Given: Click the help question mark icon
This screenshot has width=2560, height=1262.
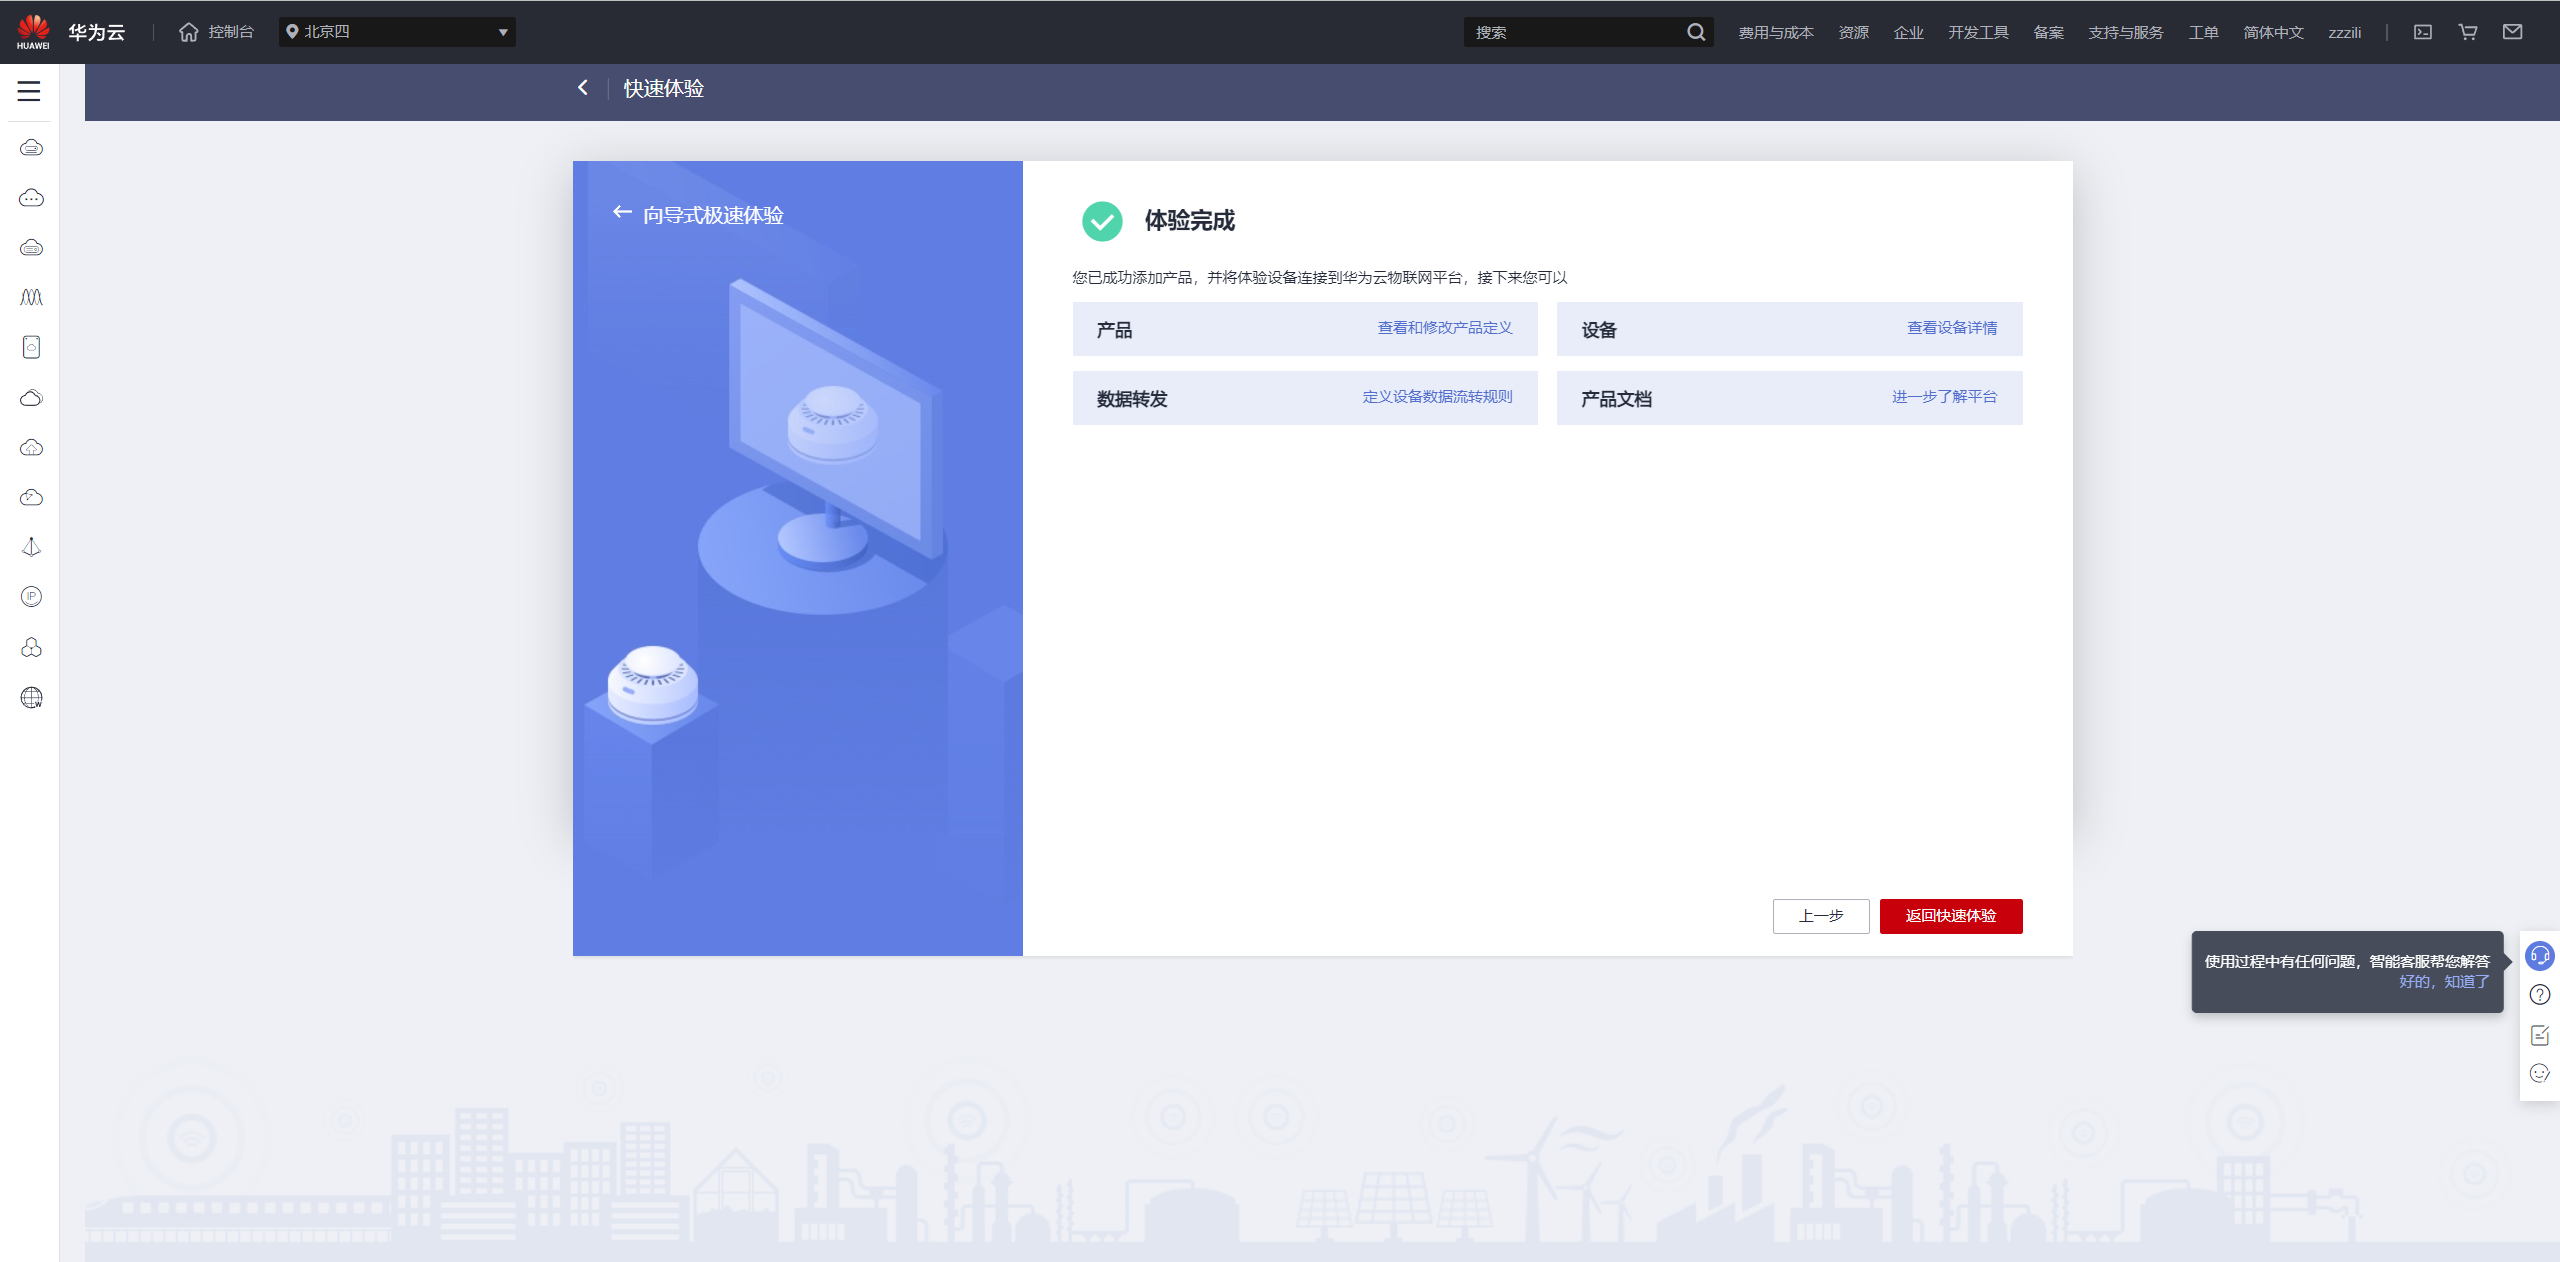Looking at the screenshot, I should tap(2539, 995).
